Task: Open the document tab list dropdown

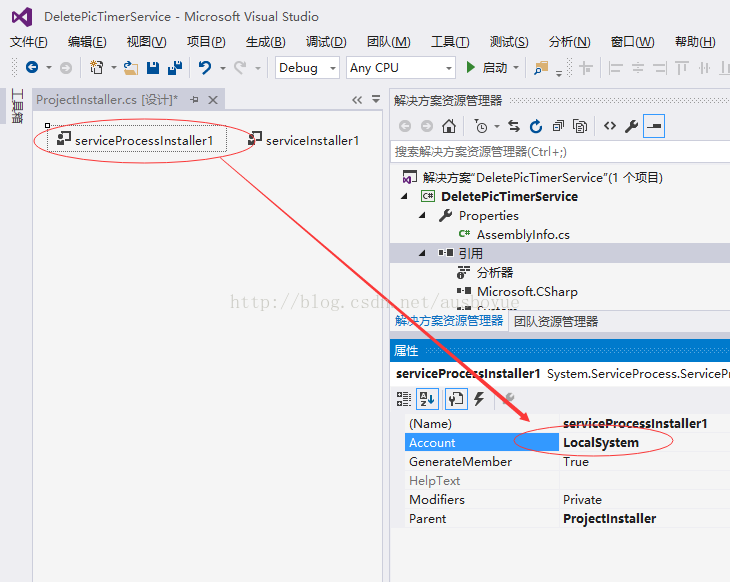Action: [x=376, y=99]
